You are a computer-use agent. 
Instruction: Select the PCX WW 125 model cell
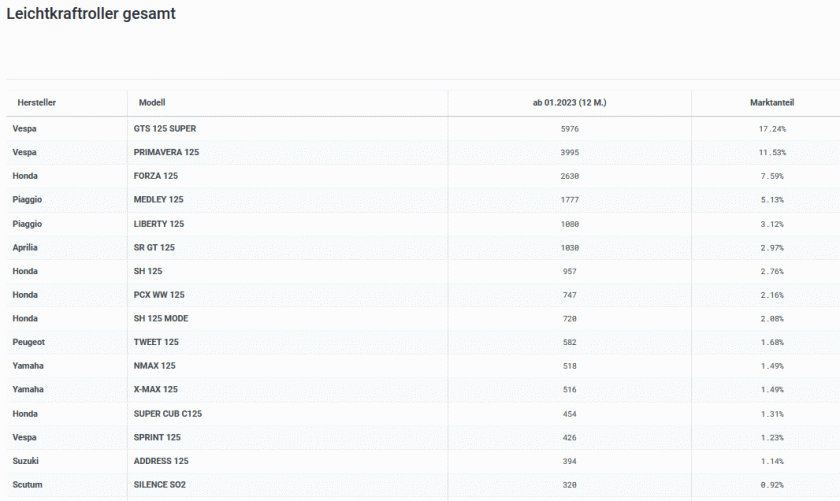(x=159, y=295)
